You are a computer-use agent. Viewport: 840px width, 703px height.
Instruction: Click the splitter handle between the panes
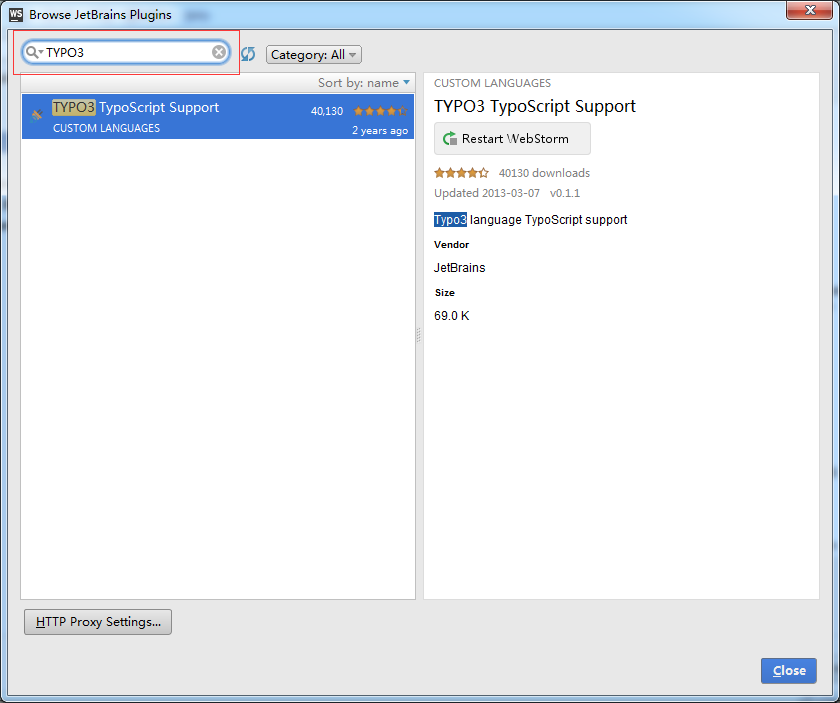(x=419, y=335)
